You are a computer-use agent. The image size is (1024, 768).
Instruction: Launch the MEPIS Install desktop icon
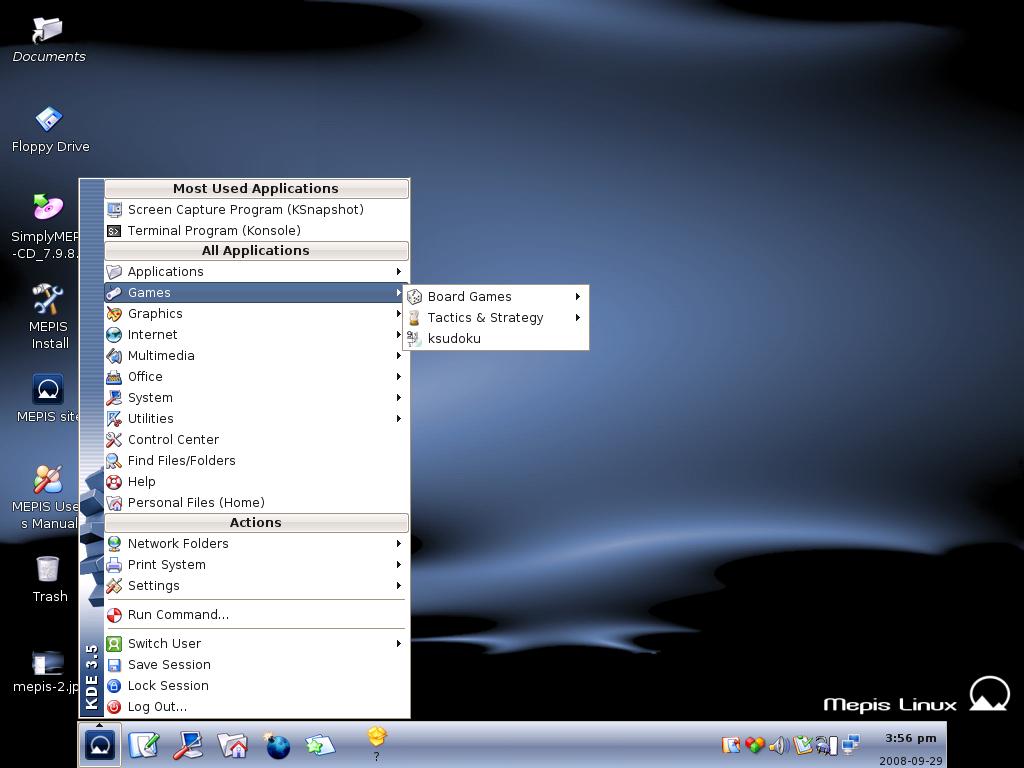[x=49, y=316]
